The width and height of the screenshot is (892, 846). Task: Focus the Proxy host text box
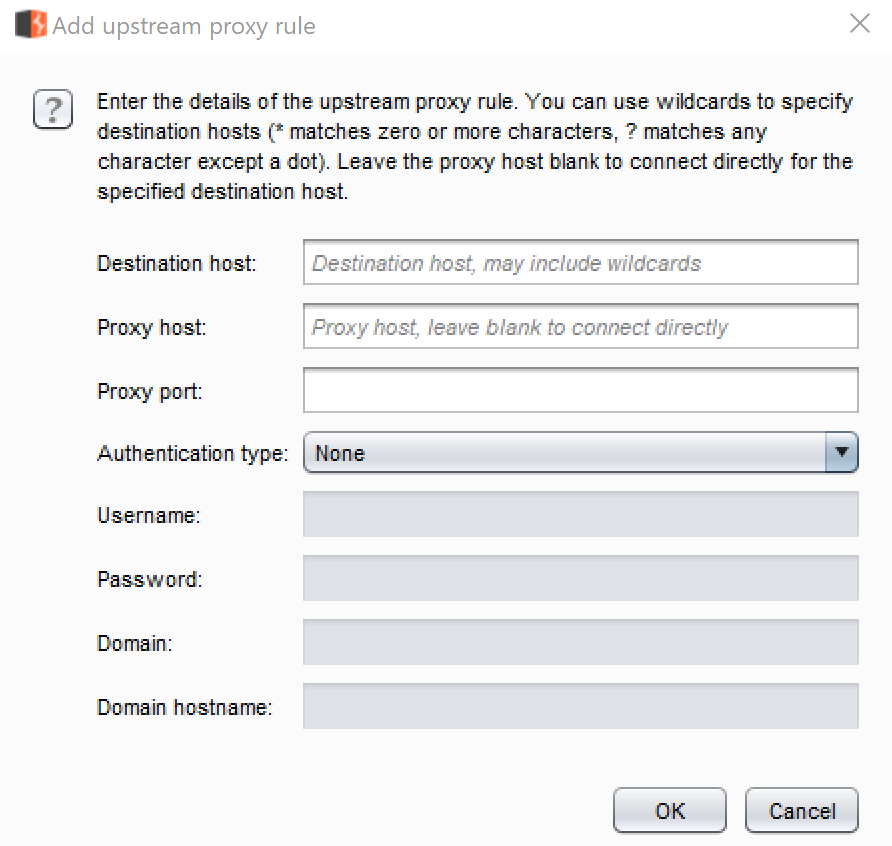tap(580, 327)
